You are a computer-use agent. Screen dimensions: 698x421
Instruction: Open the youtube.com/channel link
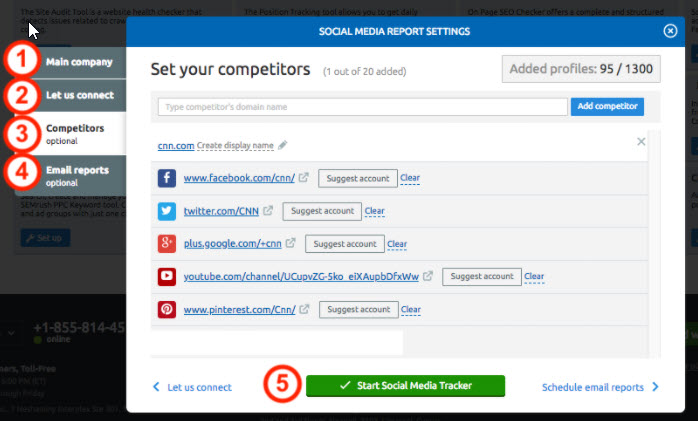pos(301,276)
